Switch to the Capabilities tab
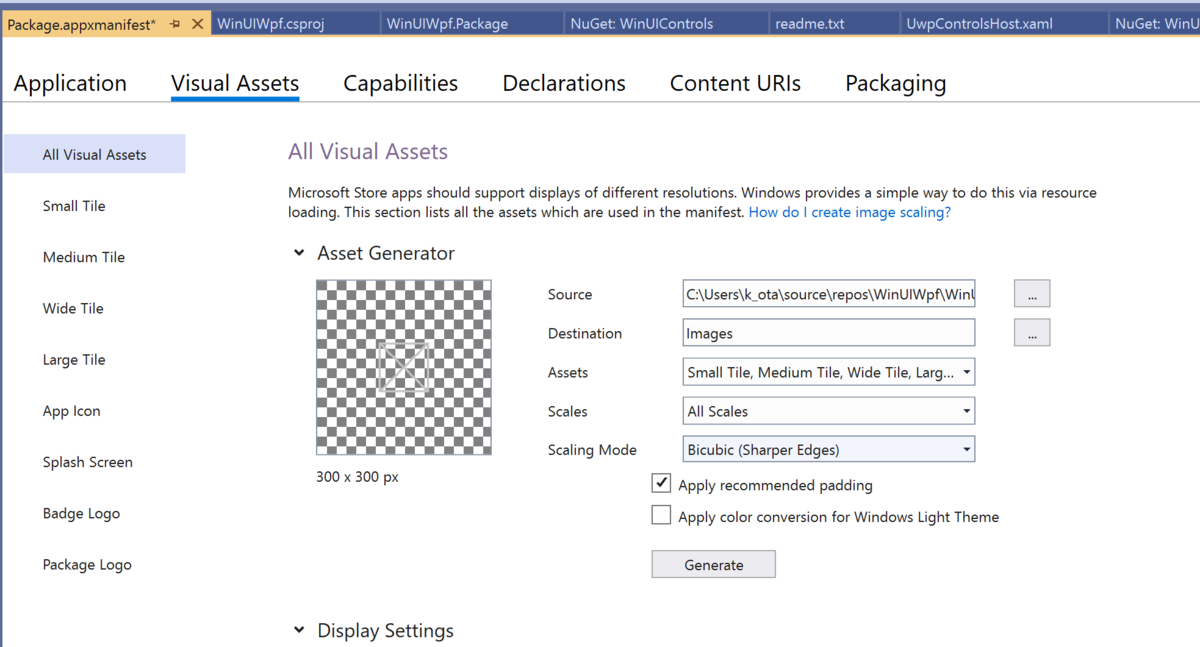This screenshot has height=647, width=1200. (x=400, y=84)
